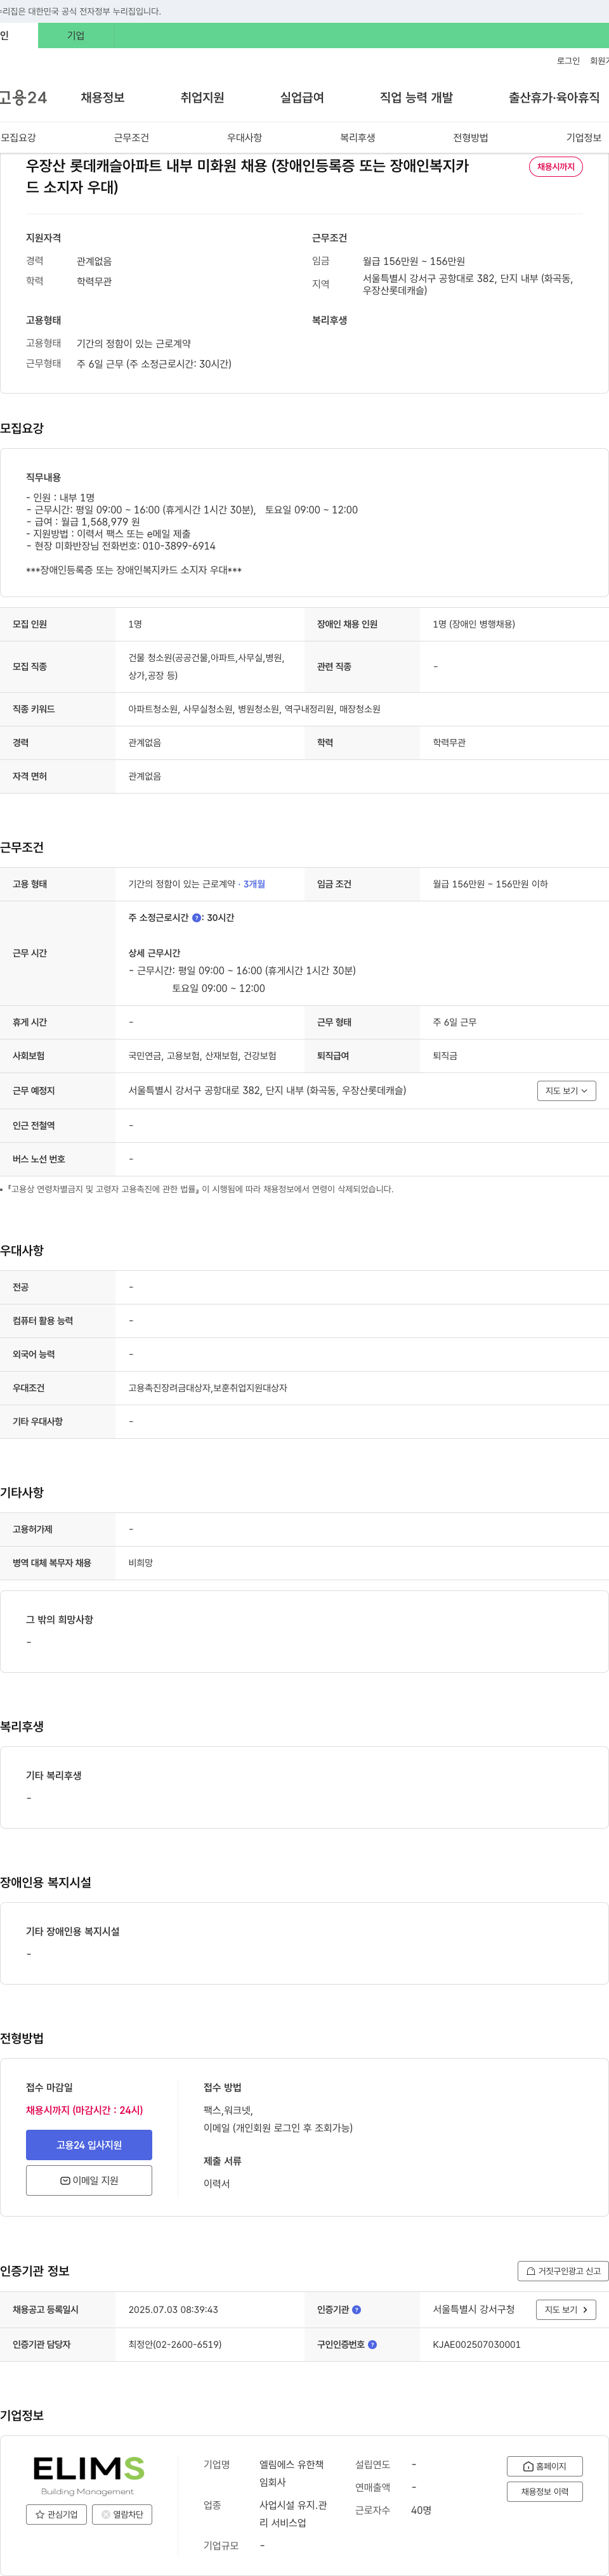Select phone number line 010-3899-6914

tap(120, 546)
